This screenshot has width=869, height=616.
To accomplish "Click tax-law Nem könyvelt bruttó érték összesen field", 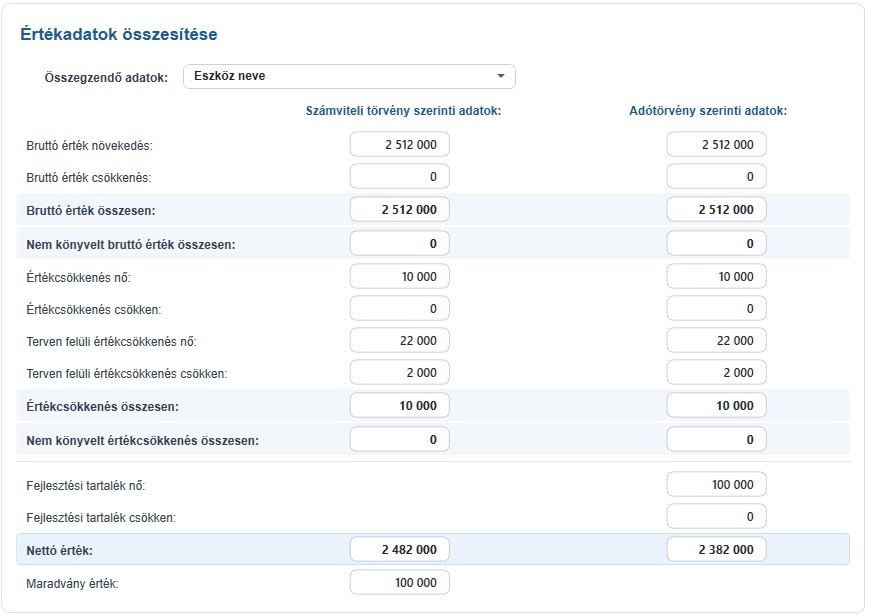I will tap(717, 243).
